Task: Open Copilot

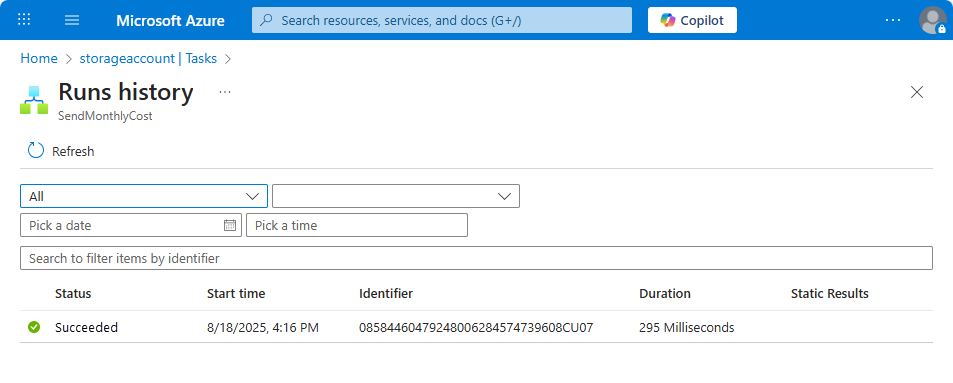Action: pyautogui.click(x=692, y=20)
